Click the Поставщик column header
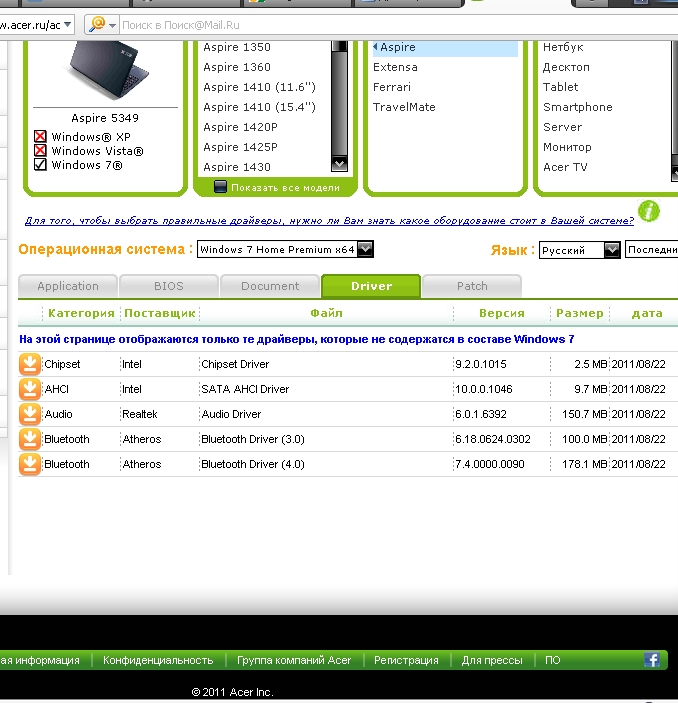 [160, 313]
